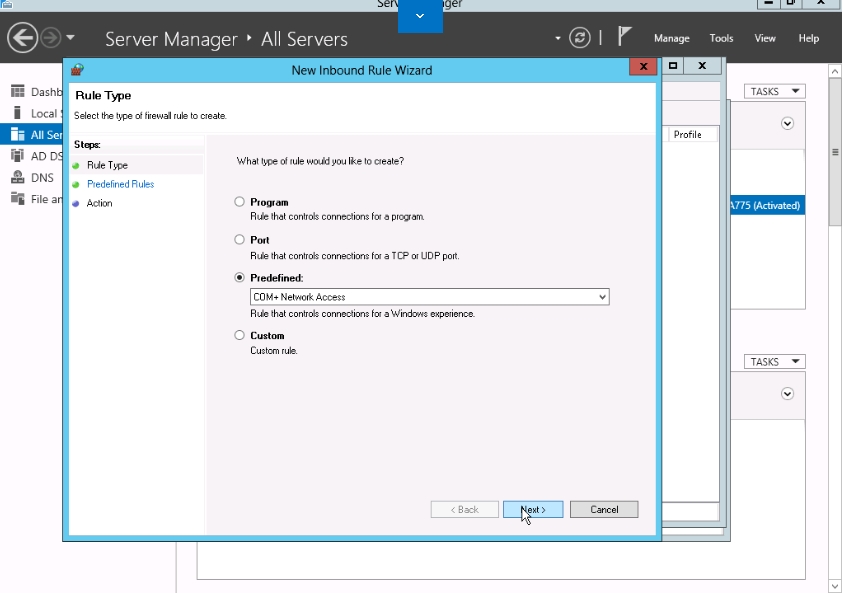This screenshot has width=843, height=593.
Task: Cancel the New Inbound Rule Wizard
Action: point(604,510)
